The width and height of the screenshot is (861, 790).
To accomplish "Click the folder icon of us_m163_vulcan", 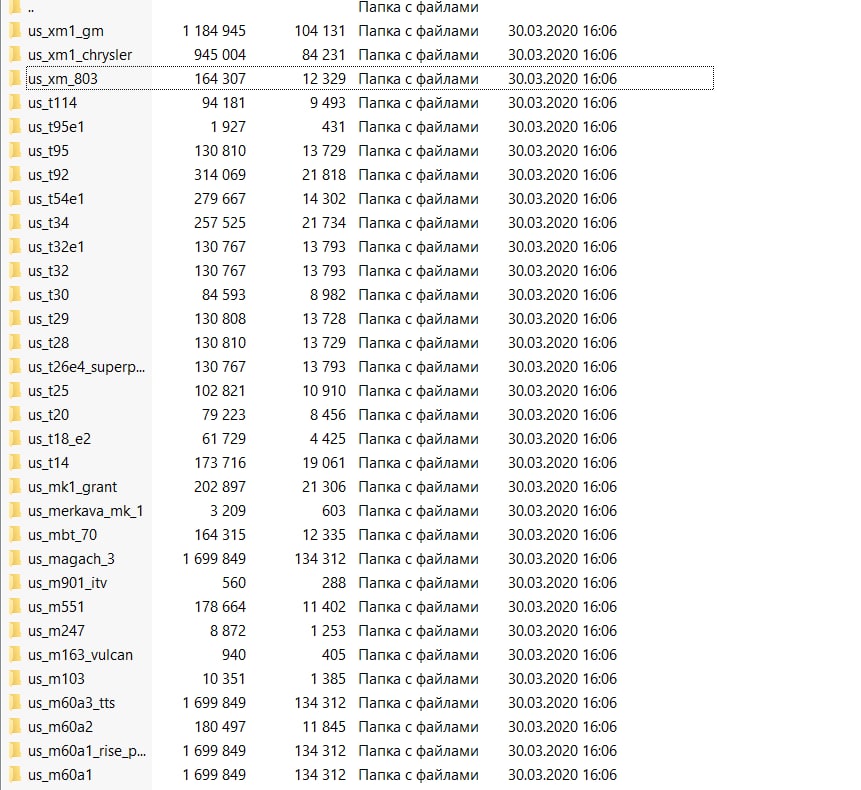I will 15,654.
